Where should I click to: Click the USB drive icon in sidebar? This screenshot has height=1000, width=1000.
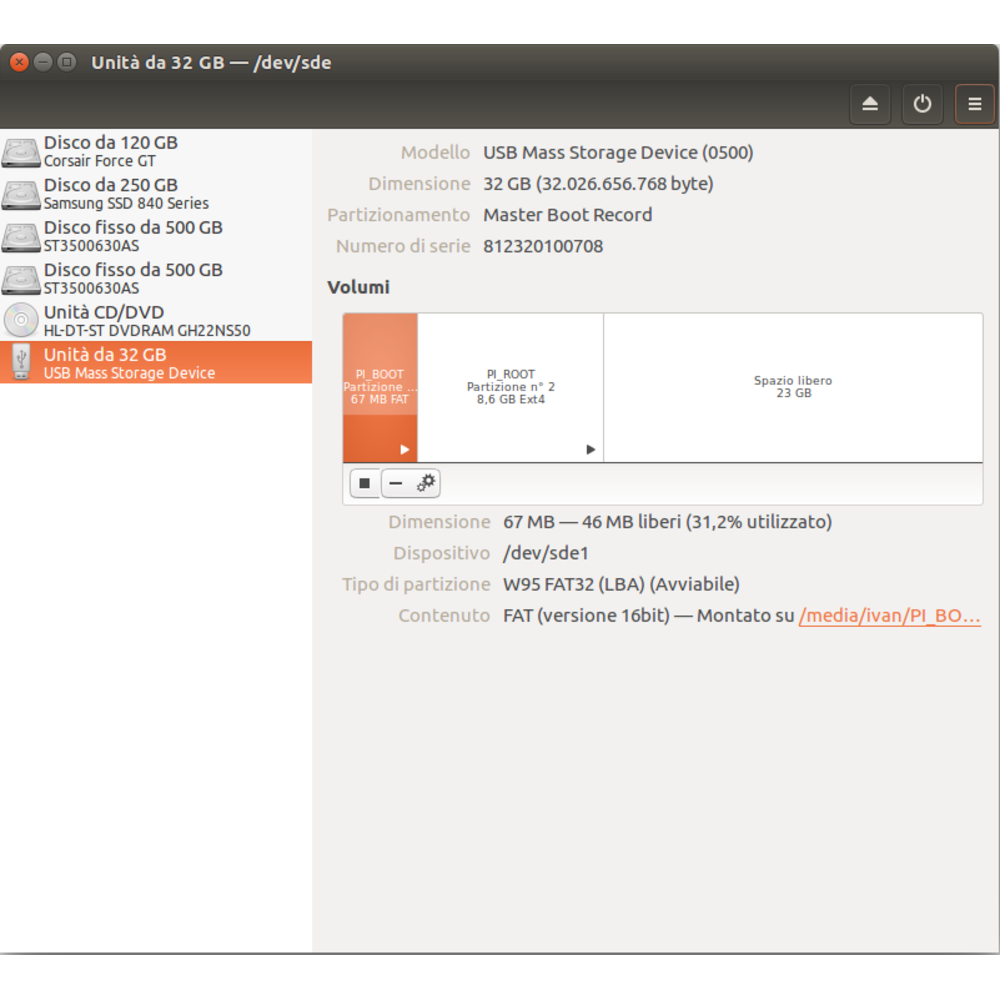(x=21, y=362)
